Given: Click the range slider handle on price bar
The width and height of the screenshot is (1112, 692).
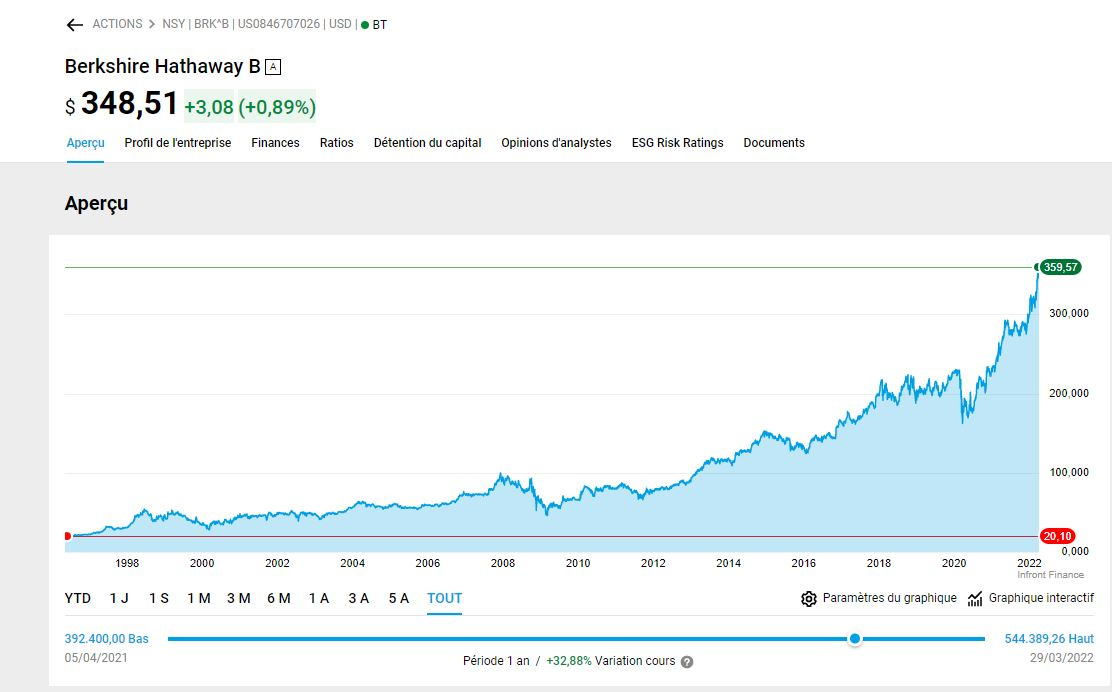Looking at the screenshot, I should 855,639.
